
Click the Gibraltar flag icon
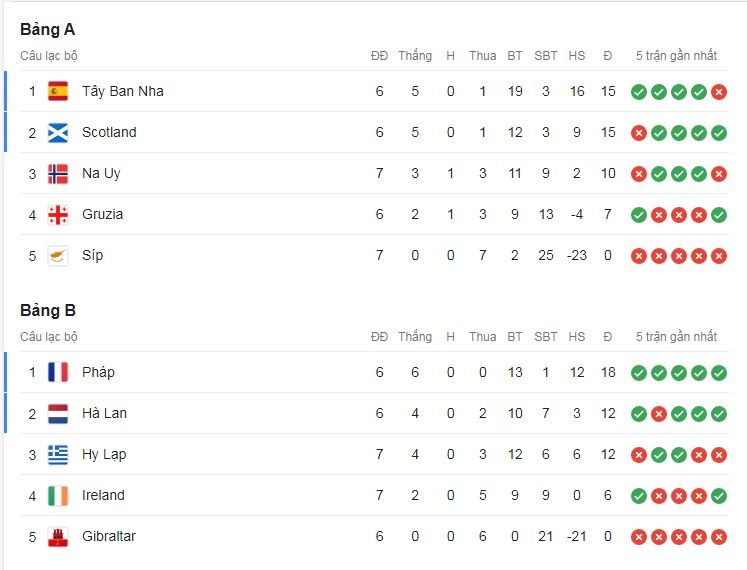click(x=58, y=536)
